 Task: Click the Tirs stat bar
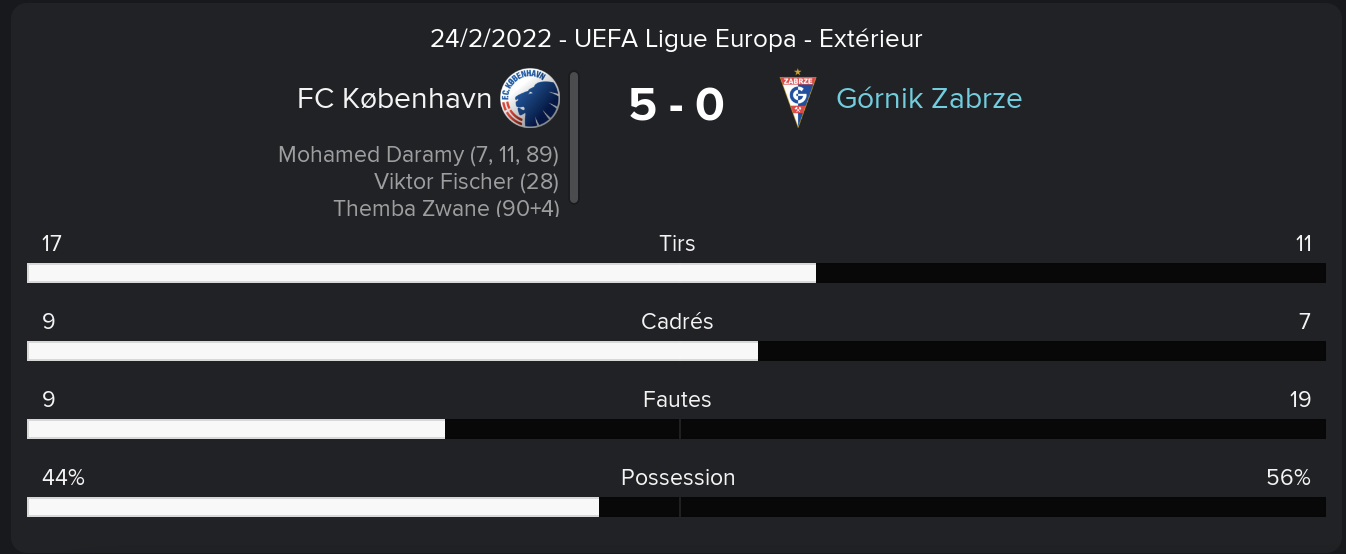(x=676, y=273)
